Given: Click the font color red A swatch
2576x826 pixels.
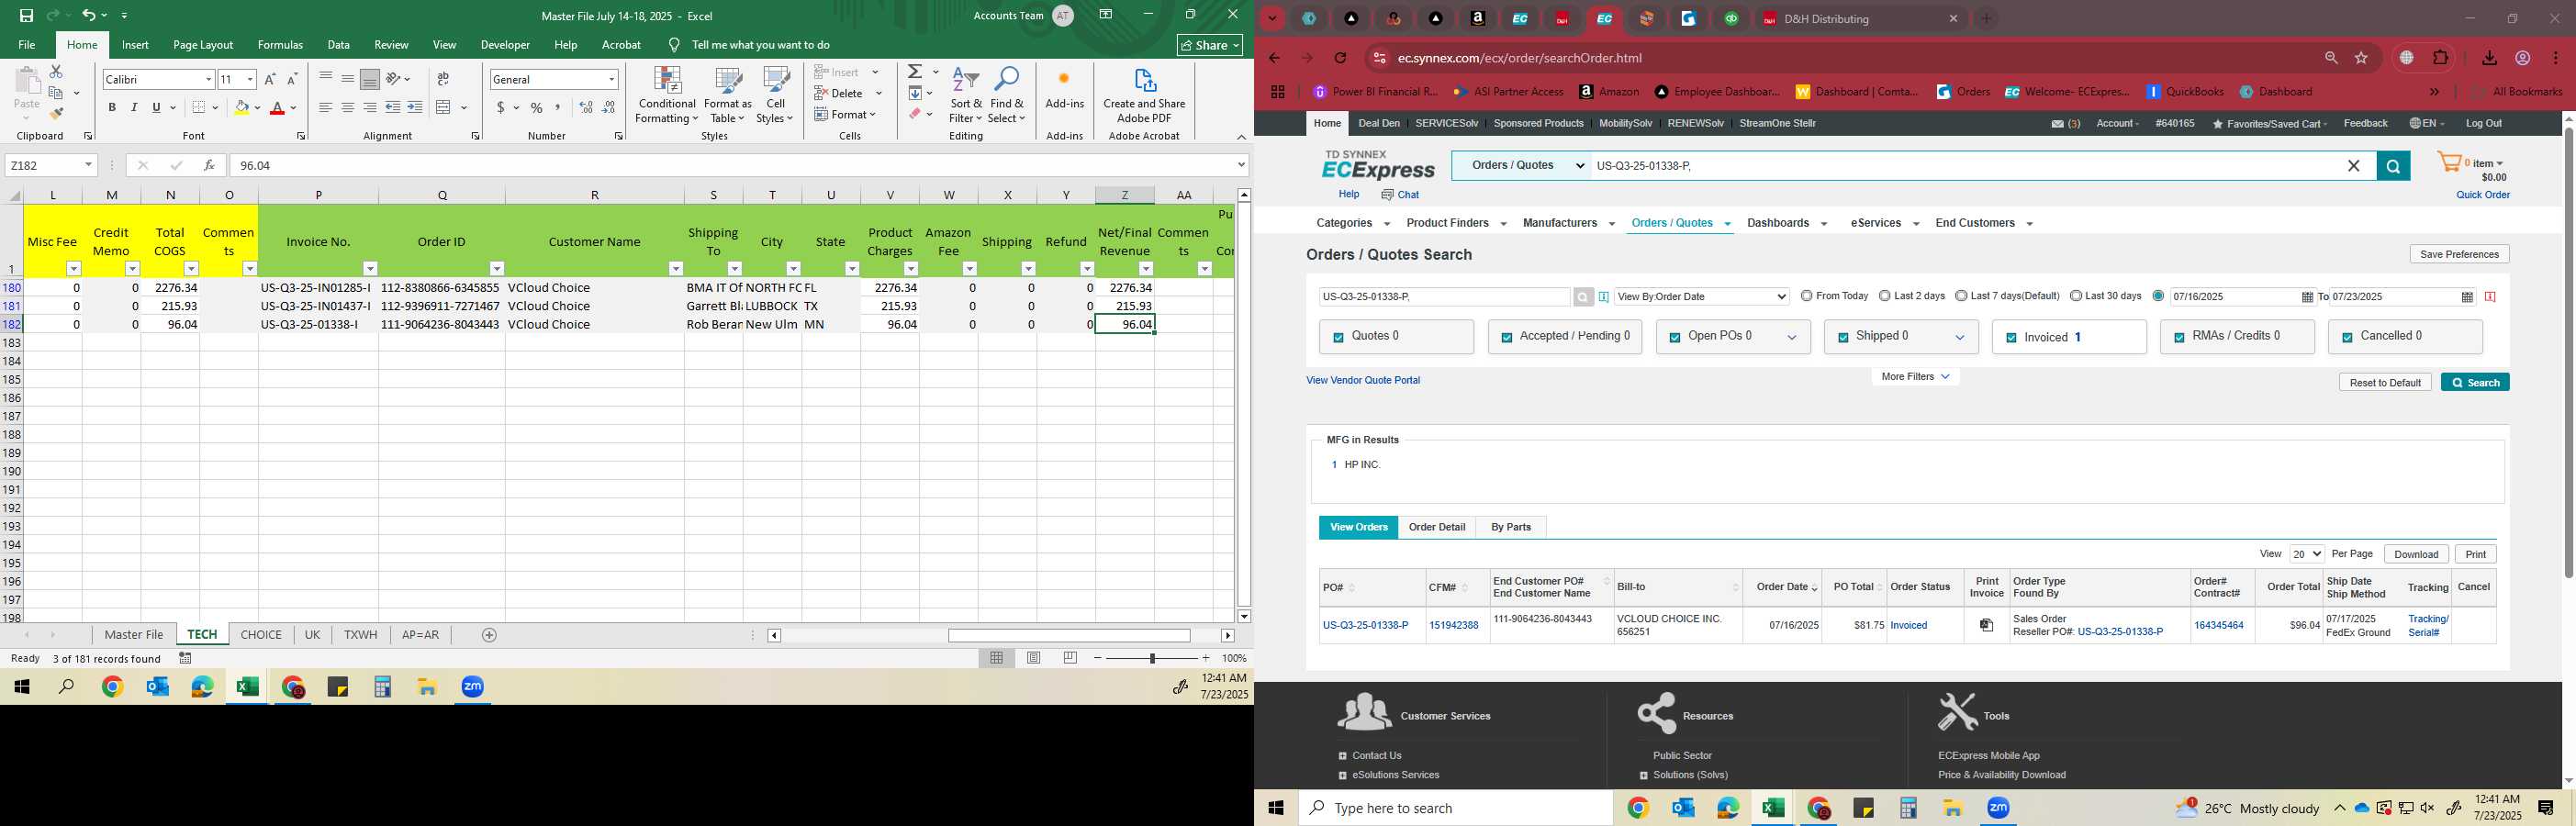Looking at the screenshot, I should pyautogui.click(x=277, y=107).
